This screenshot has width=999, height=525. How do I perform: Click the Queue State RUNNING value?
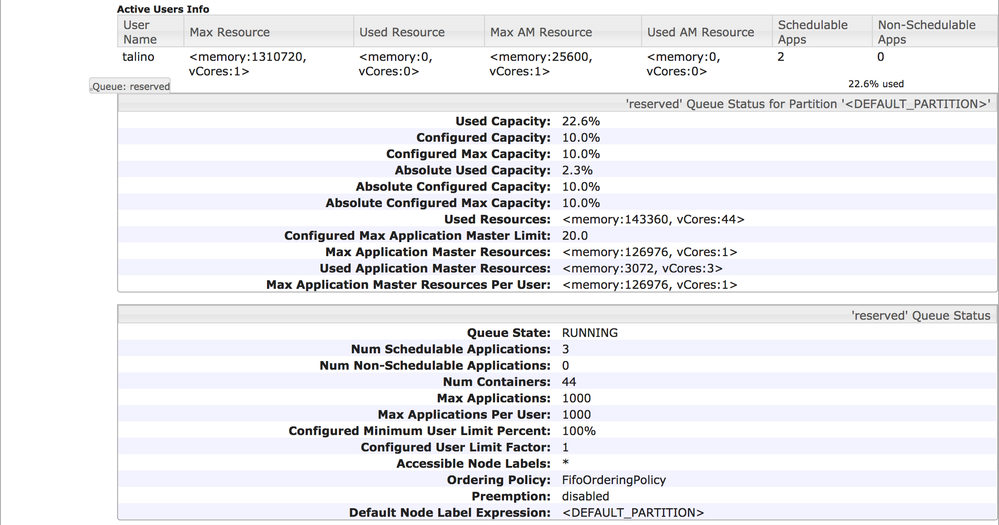tap(589, 333)
